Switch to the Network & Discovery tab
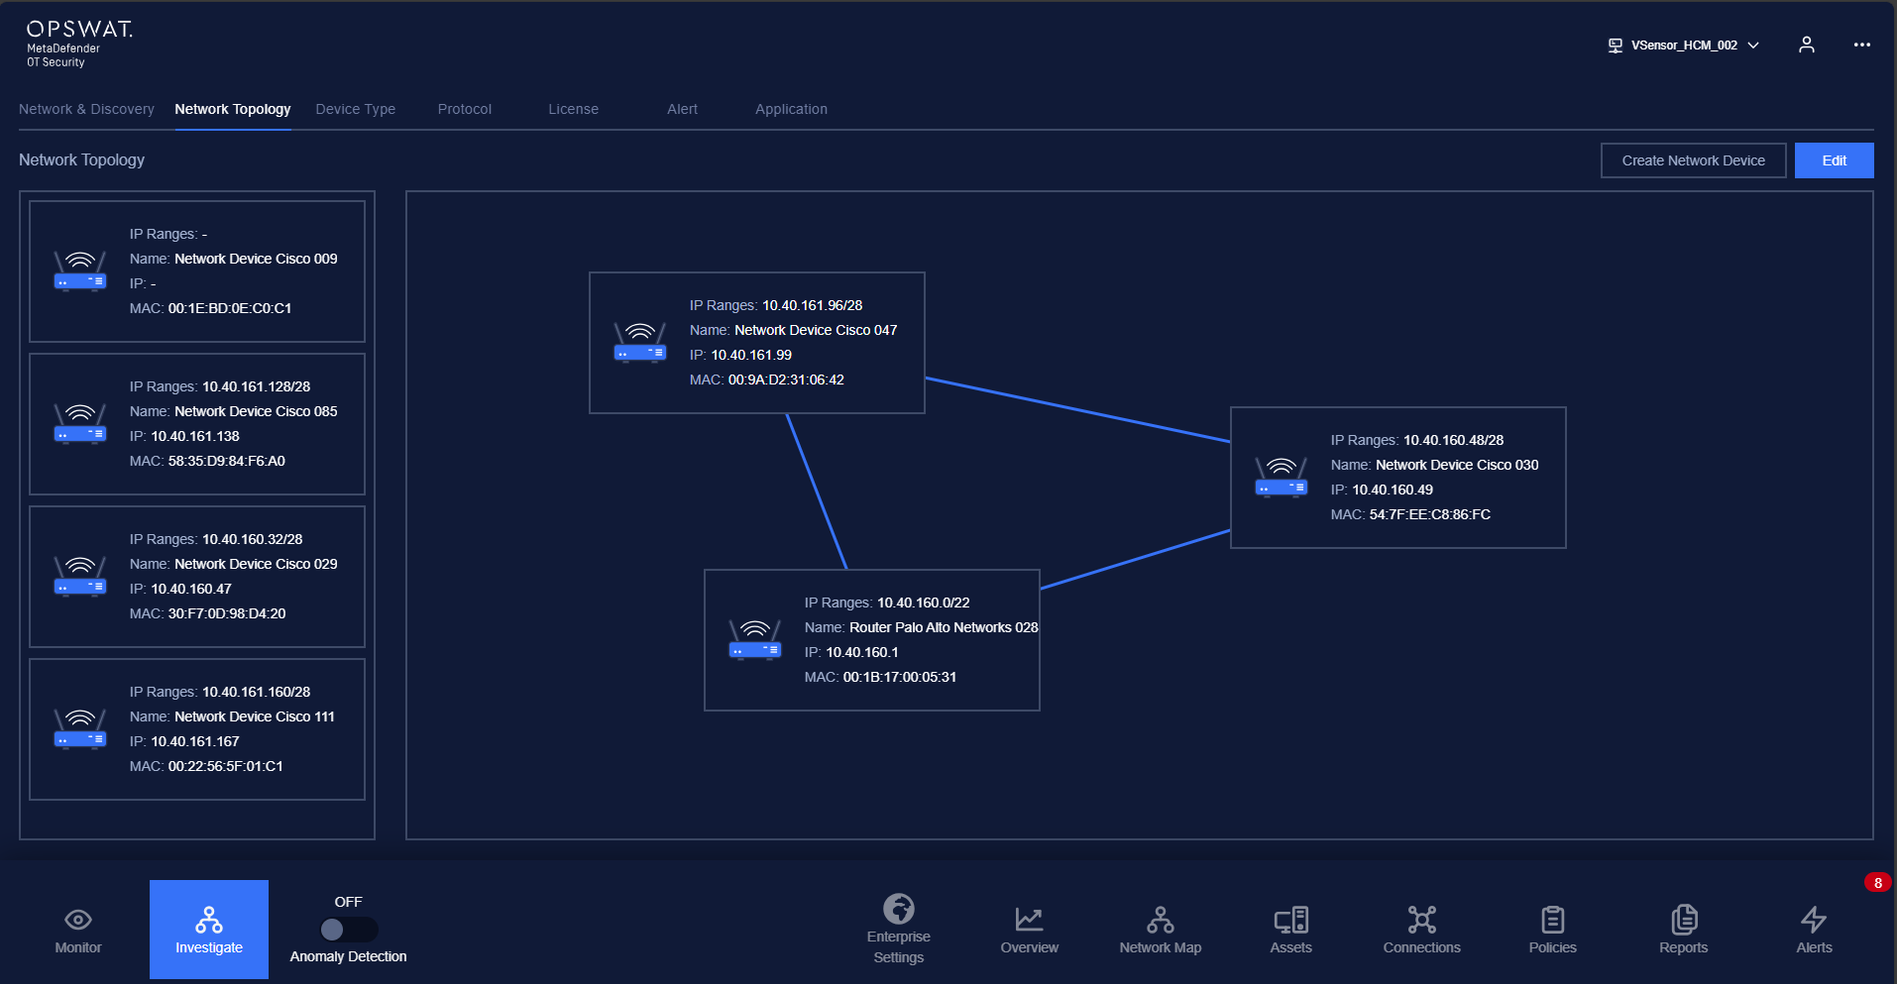The image size is (1897, 984). click(87, 109)
